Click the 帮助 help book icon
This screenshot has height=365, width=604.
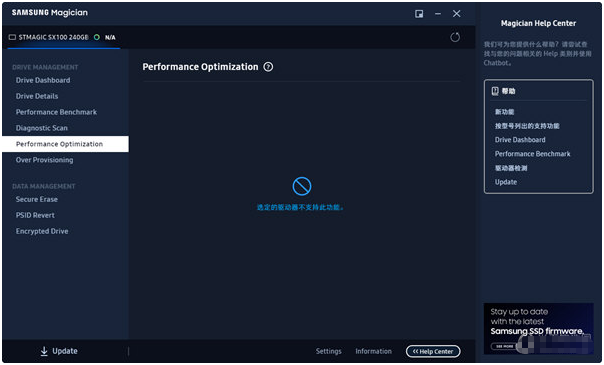click(x=495, y=91)
